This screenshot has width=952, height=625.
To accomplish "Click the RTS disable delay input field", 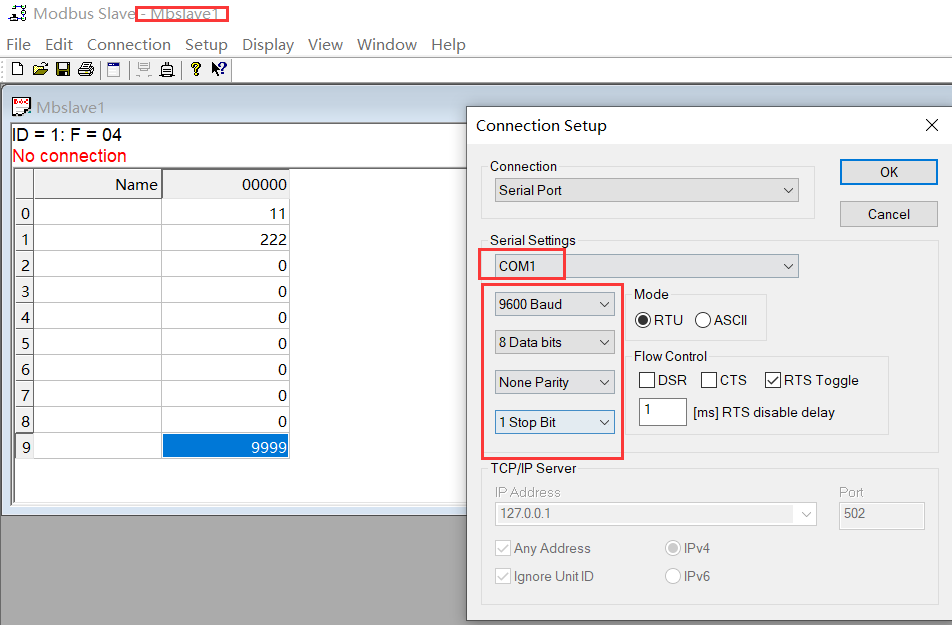I will (x=662, y=411).
